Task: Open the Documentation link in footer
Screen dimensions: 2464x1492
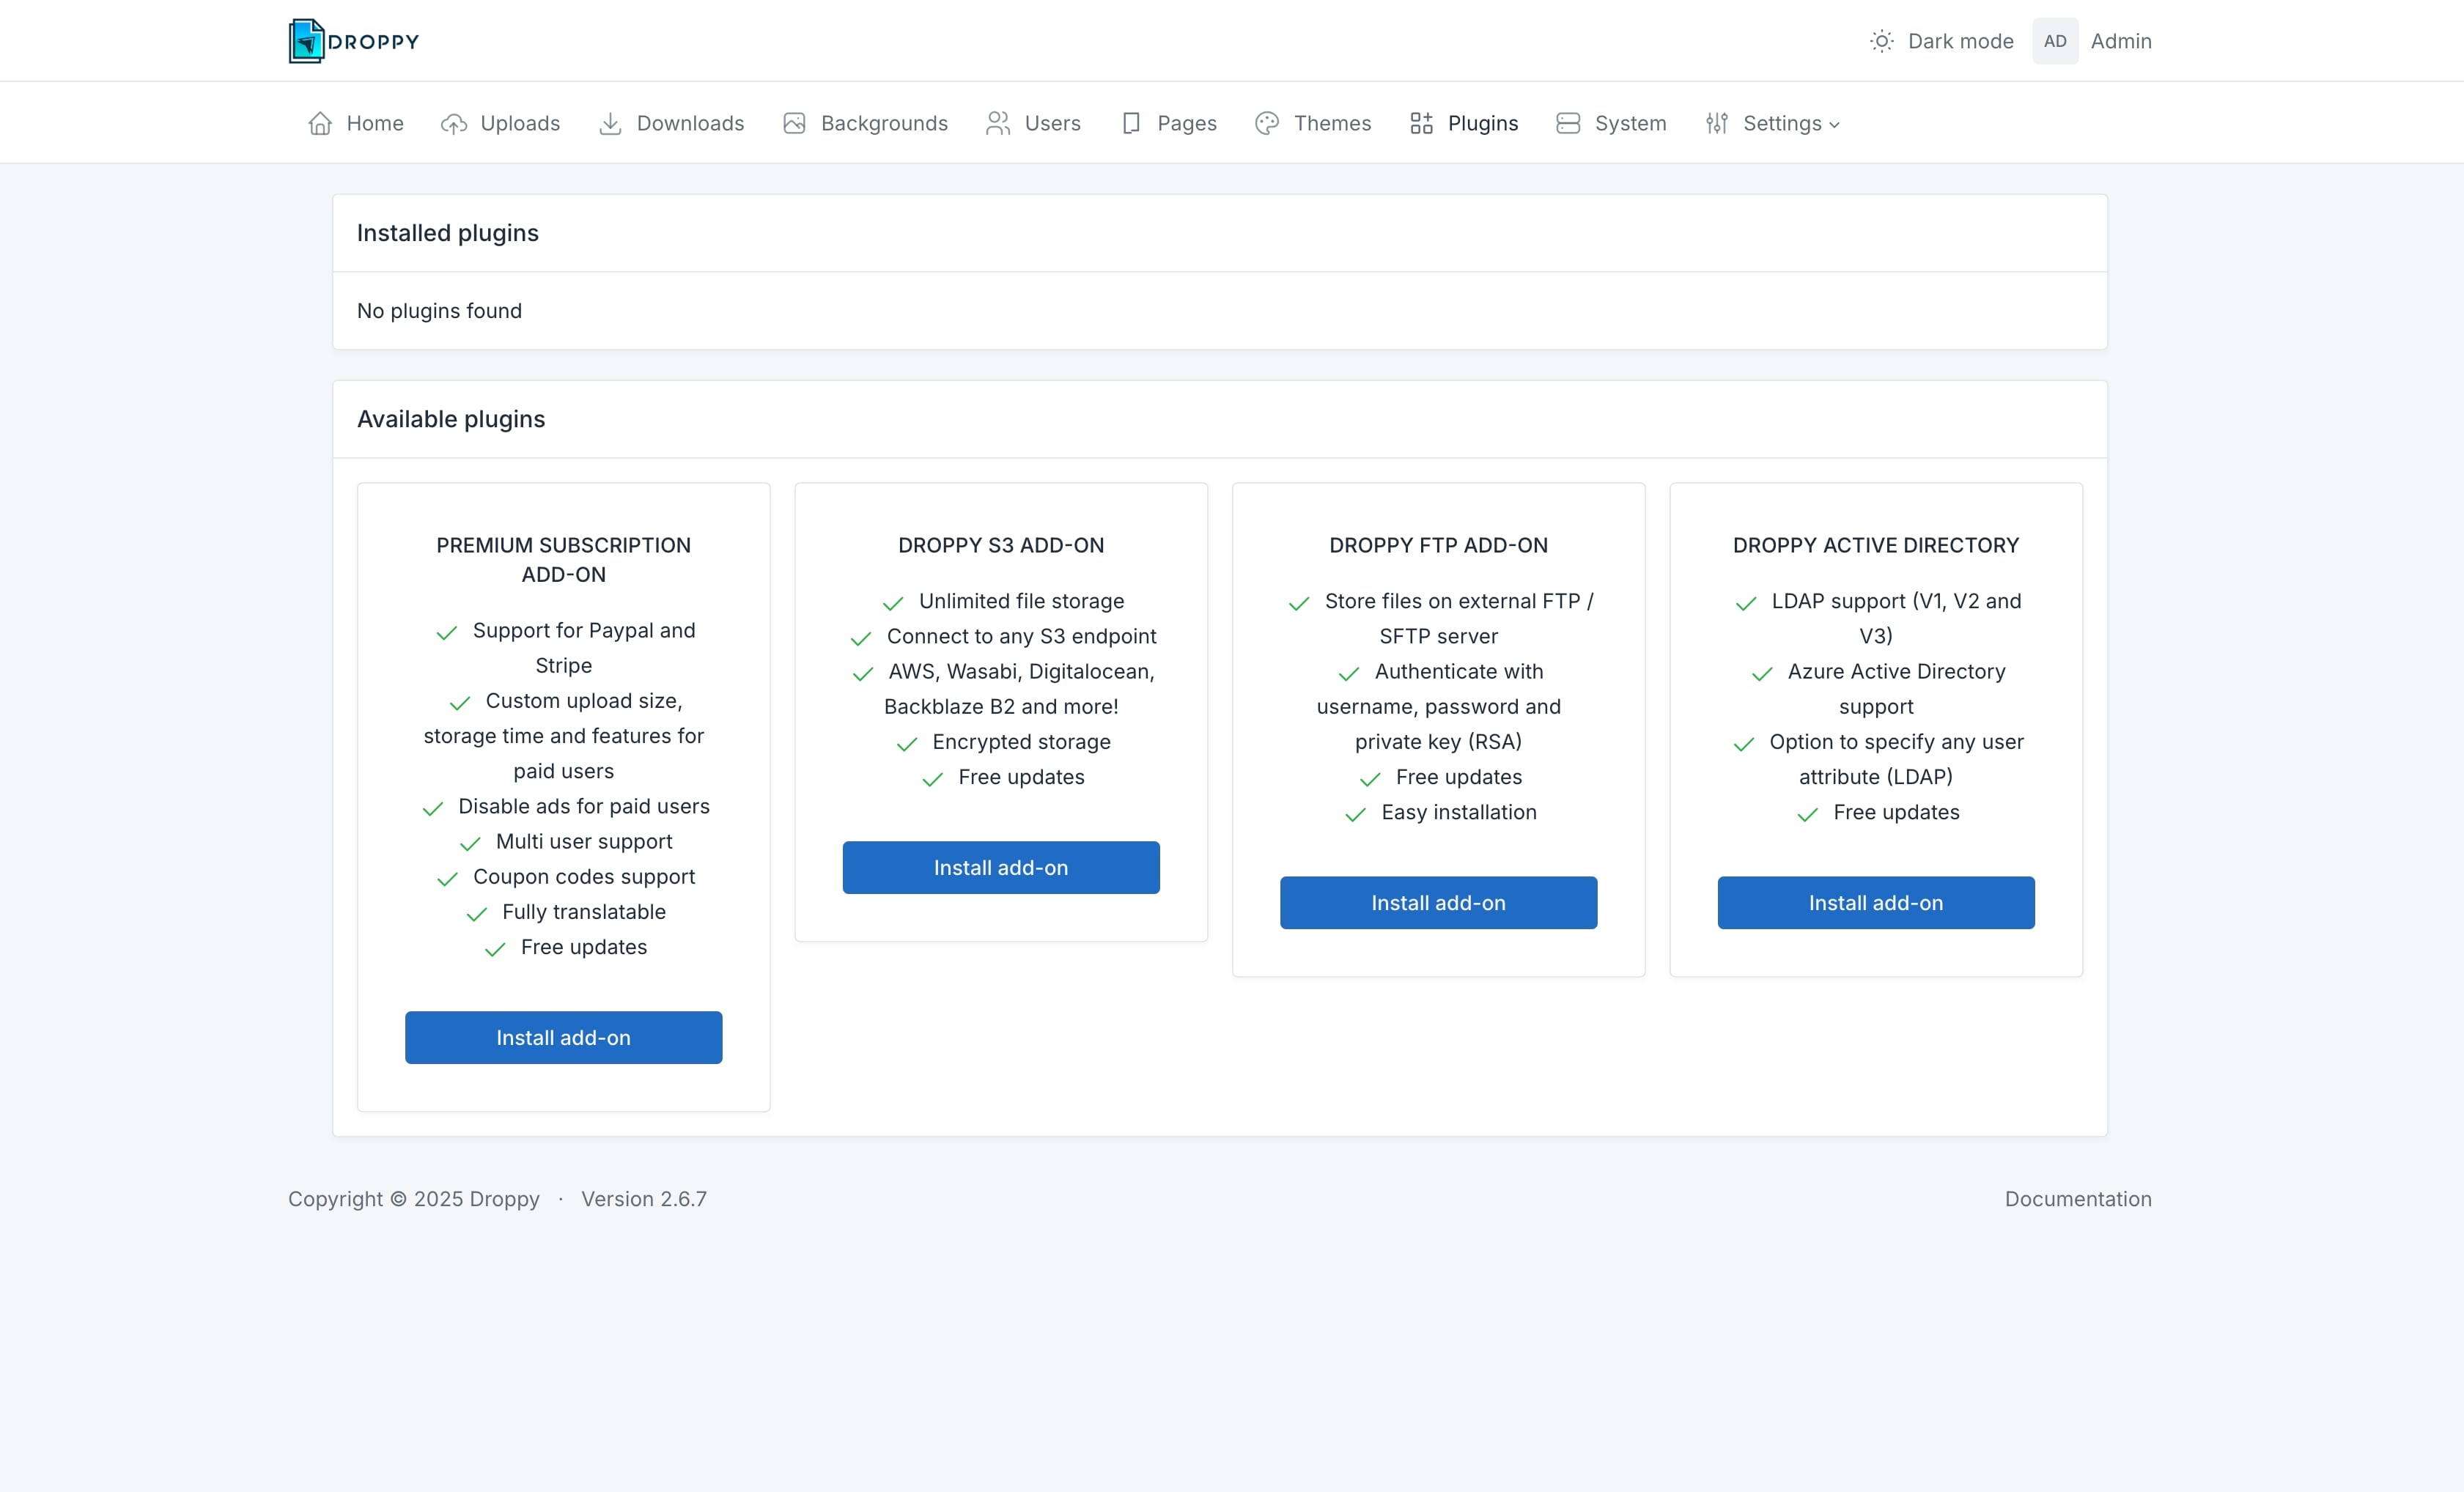Action: pos(2077,1198)
